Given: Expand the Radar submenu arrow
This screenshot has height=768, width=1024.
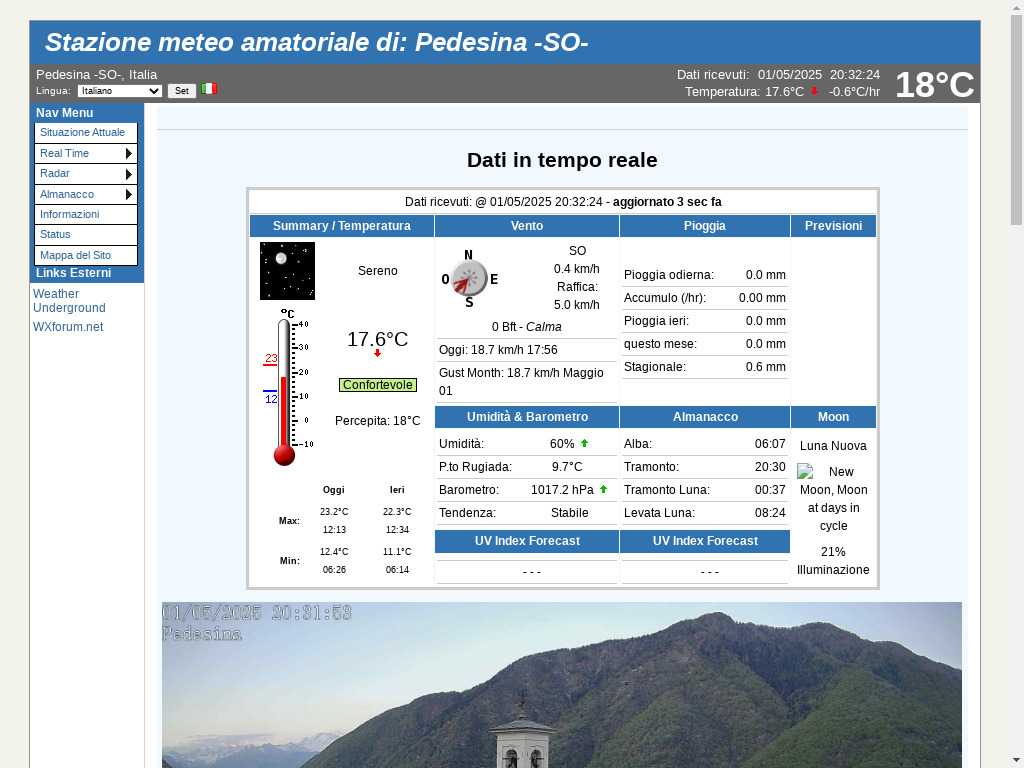Looking at the screenshot, I should point(129,174).
